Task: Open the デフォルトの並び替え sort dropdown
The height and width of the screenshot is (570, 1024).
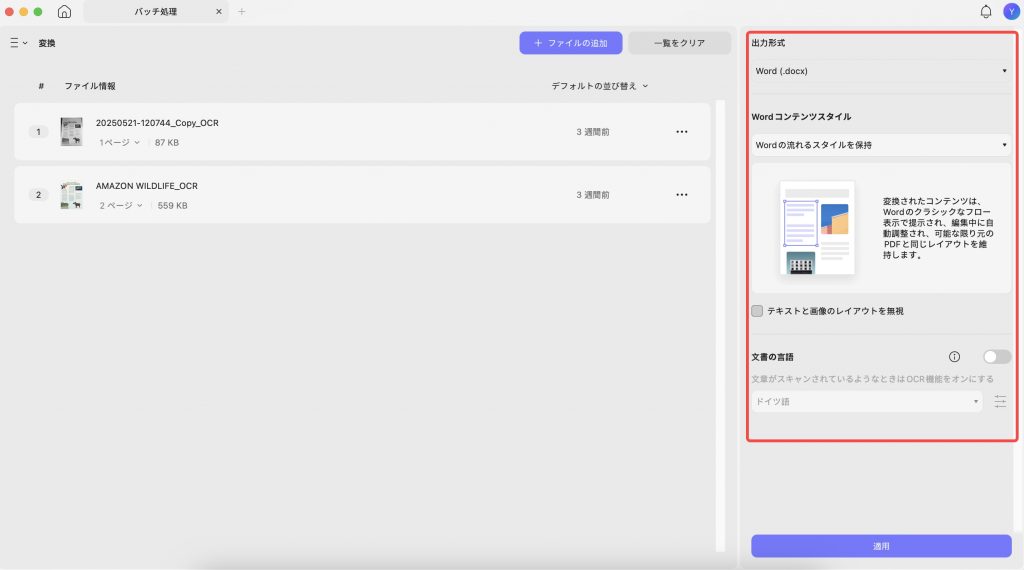Action: pos(600,86)
